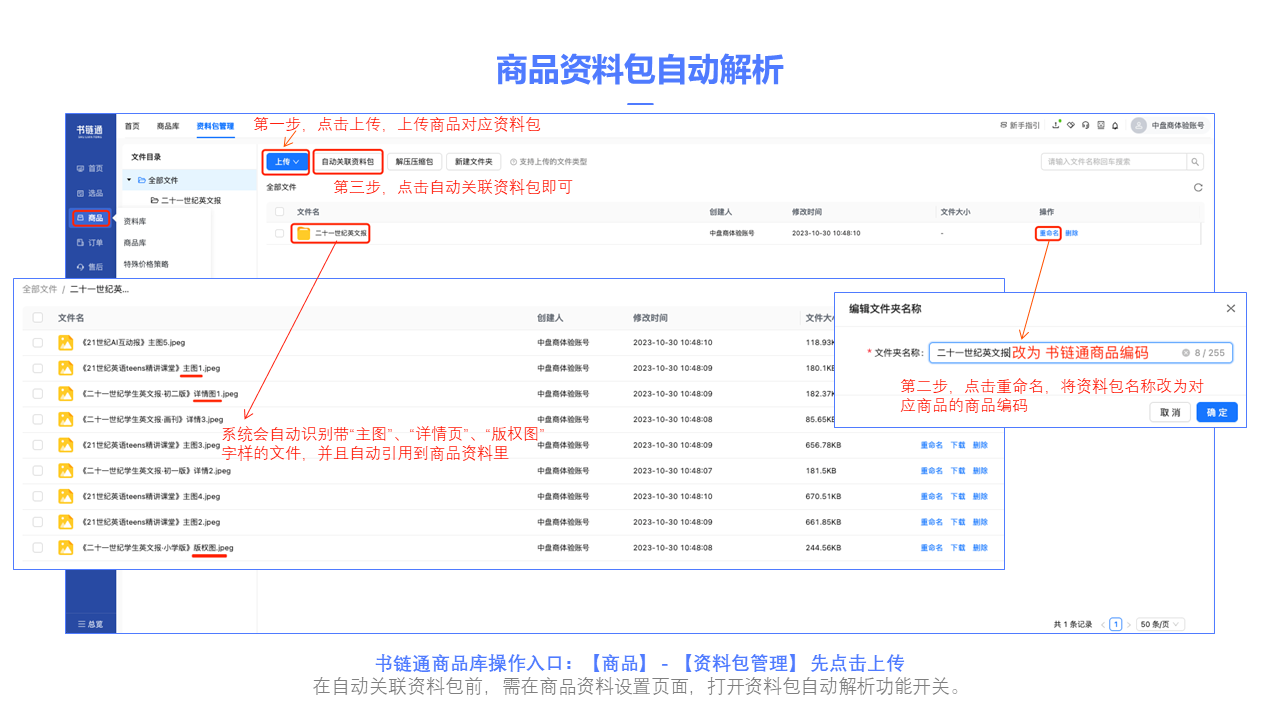
Task: Select 订单 in the left sidebar
Action: click(x=90, y=242)
